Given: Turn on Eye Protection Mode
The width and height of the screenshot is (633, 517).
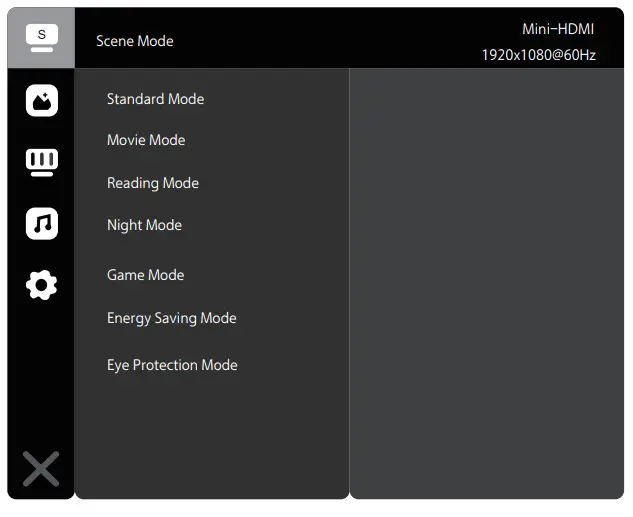Looking at the screenshot, I should pos(172,365).
